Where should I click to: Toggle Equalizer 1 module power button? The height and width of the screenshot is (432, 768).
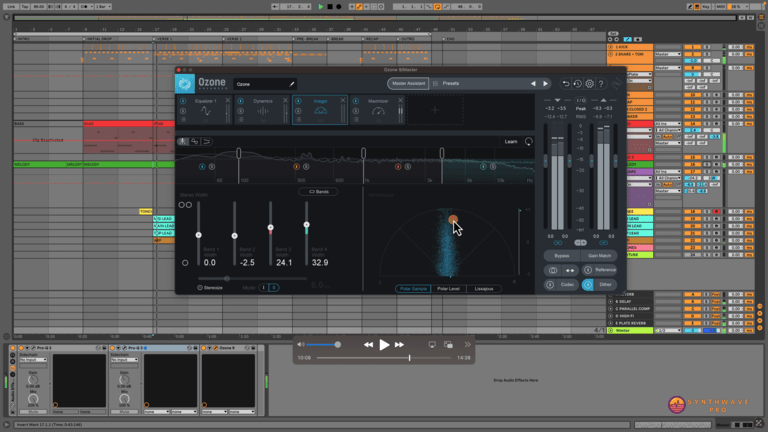pos(183,101)
